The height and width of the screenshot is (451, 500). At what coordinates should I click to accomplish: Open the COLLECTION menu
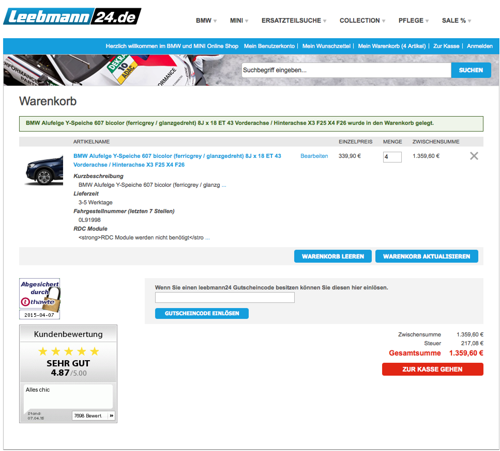click(x=362, y=21)
